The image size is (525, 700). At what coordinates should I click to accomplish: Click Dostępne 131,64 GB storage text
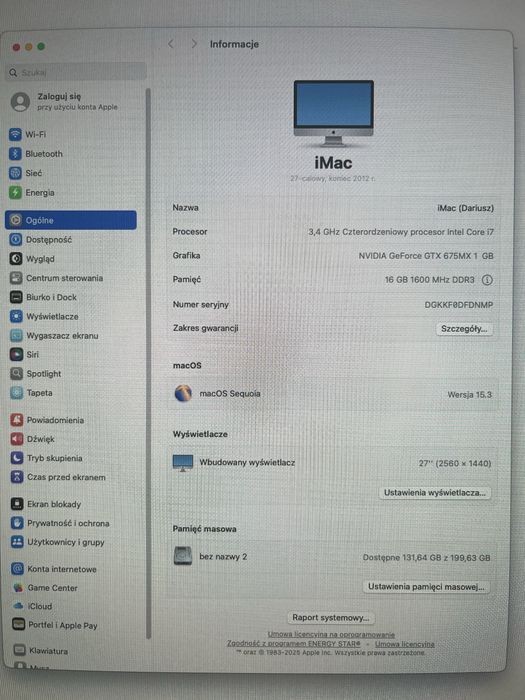426,558
